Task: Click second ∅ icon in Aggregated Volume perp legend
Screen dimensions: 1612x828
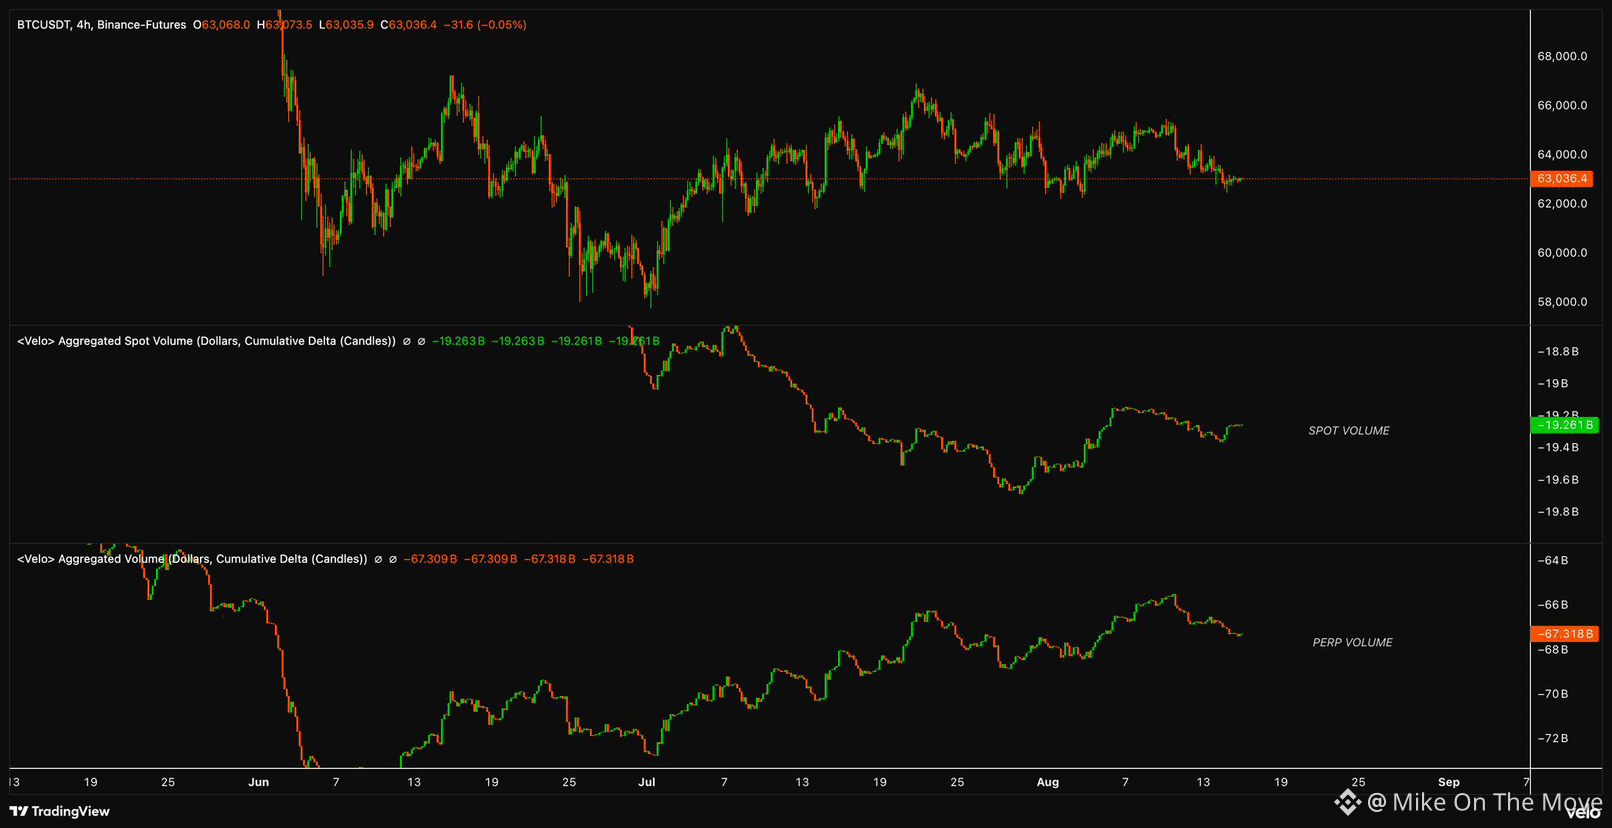Action: pyautogui.click(x=393, y=559)
